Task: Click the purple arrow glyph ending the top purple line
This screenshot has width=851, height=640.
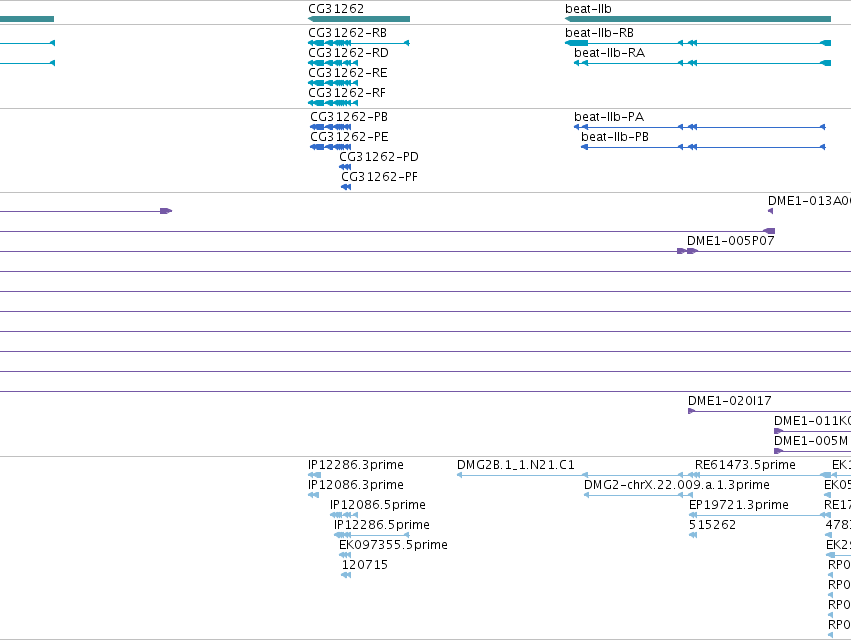Action: click(166, 211)
